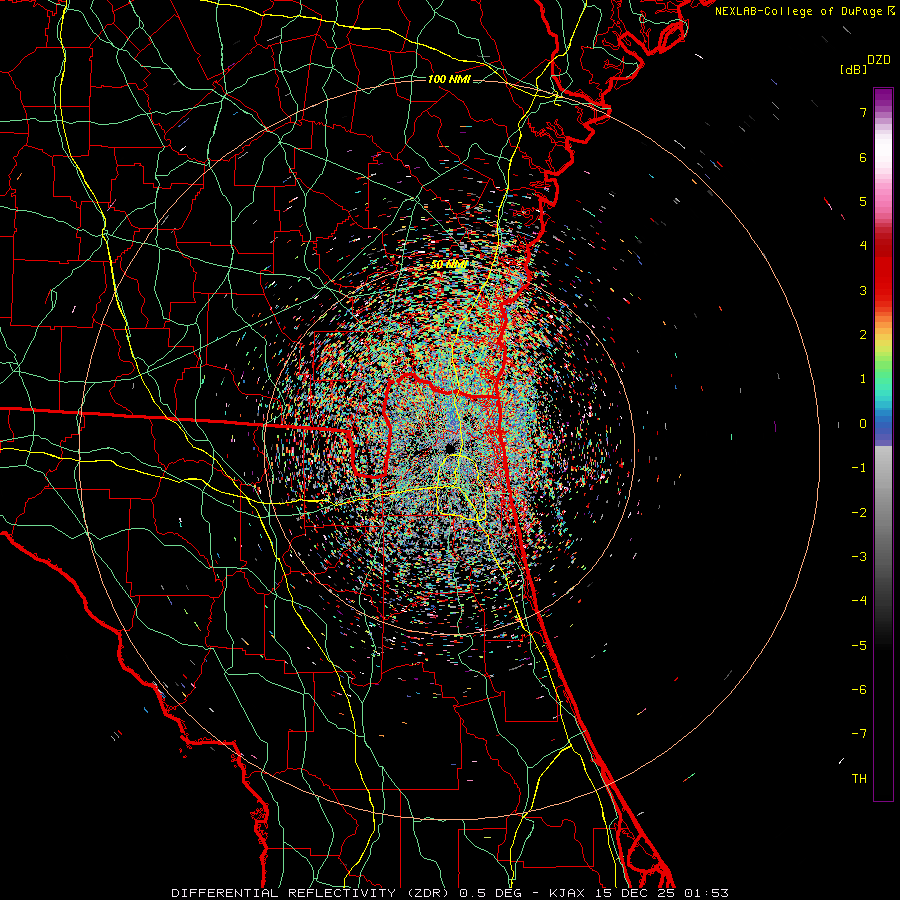Click the DIFFERENTIAL REFLECTIVITY (ZDR) caption title

[x=310, y=893]
